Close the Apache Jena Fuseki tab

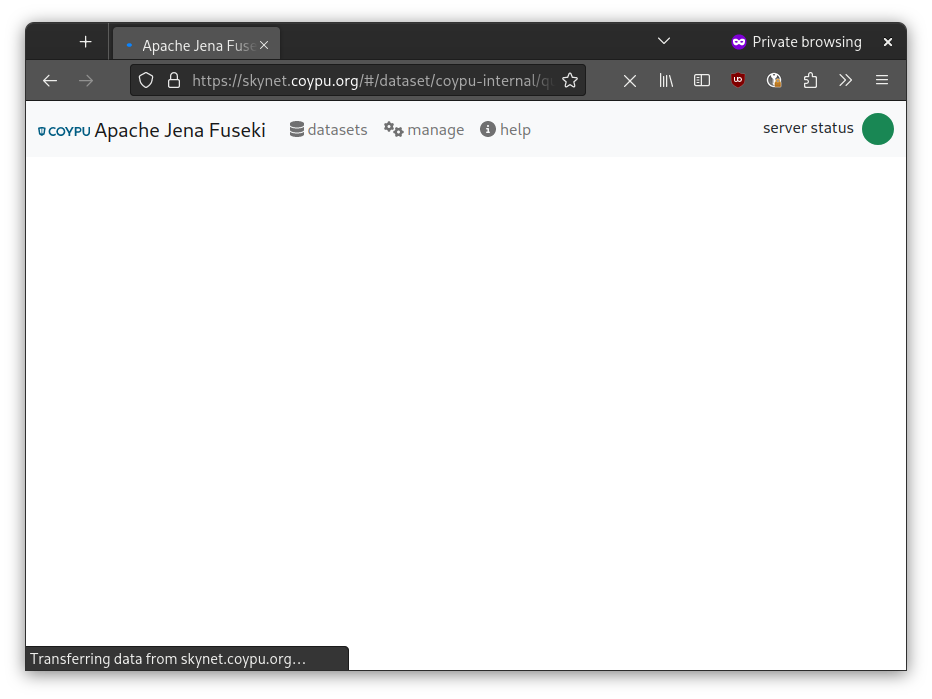coord(264,45)
